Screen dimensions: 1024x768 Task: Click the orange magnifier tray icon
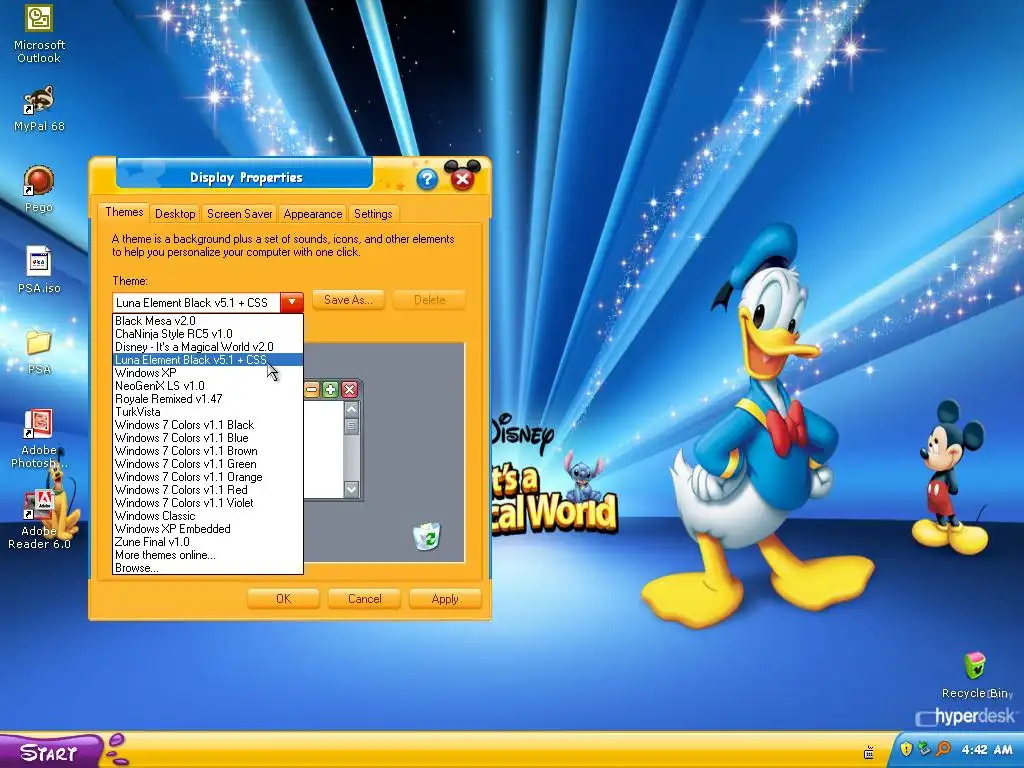(x=944, y=749)
